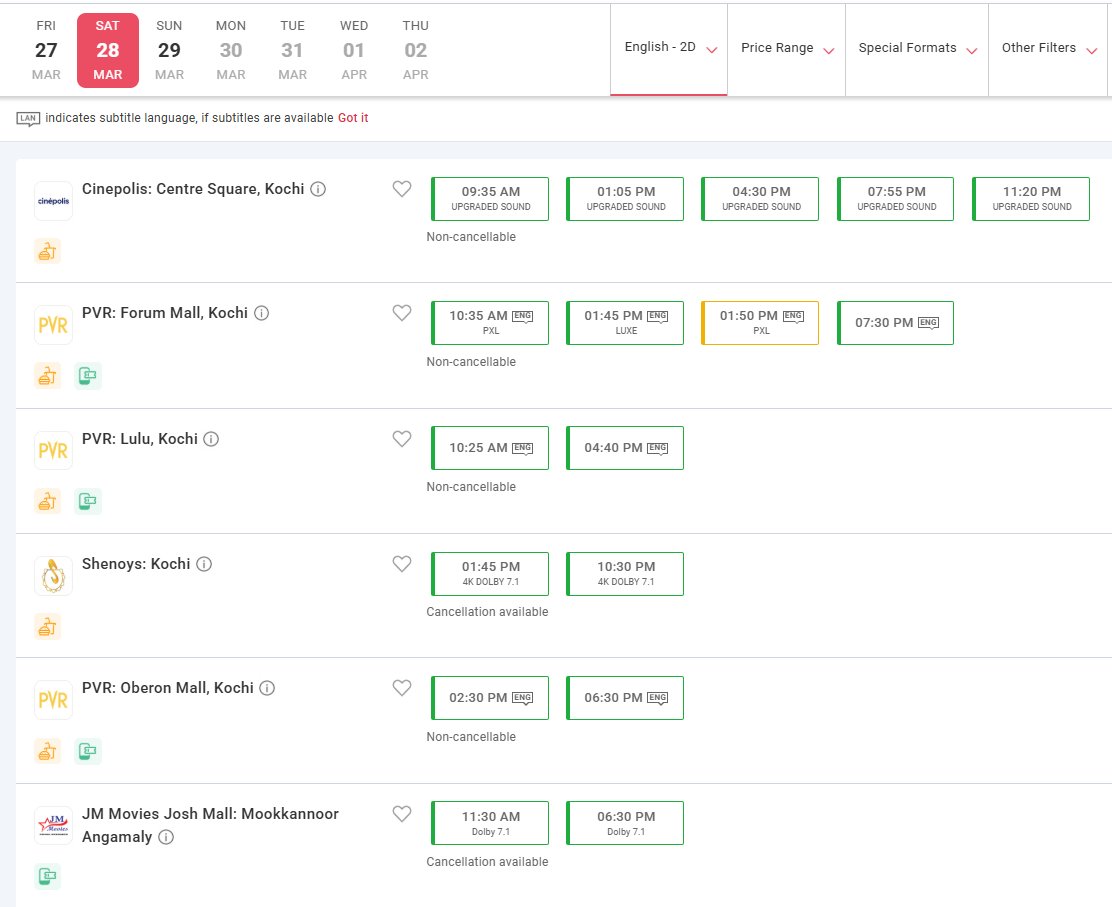The image size is (1112, 907).
Task: Select Friday 27 Mar date
Action: 46,50
